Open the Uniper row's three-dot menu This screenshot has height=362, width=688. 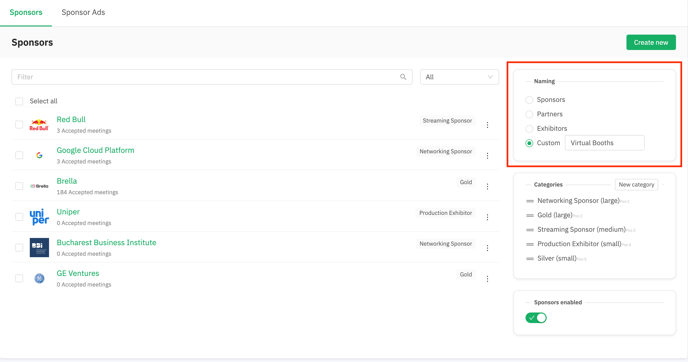pyautogui.click(x=487, y=217)
